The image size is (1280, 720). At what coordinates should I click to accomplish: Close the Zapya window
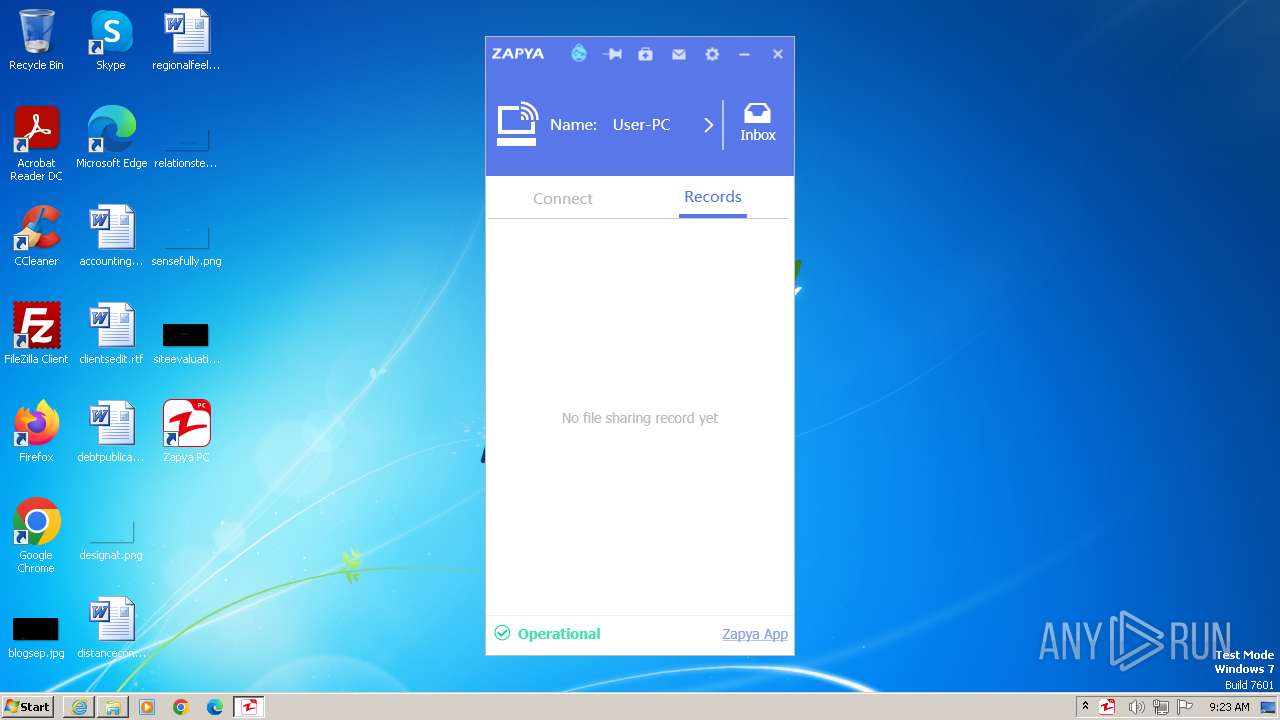[777, 54]
